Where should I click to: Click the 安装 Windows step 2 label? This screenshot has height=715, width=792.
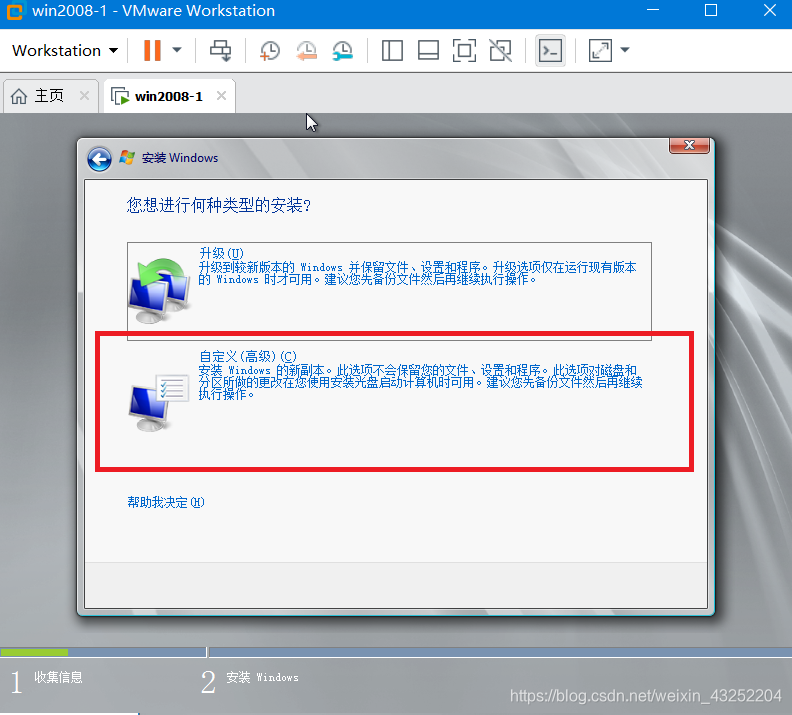[x=262, y=677]
